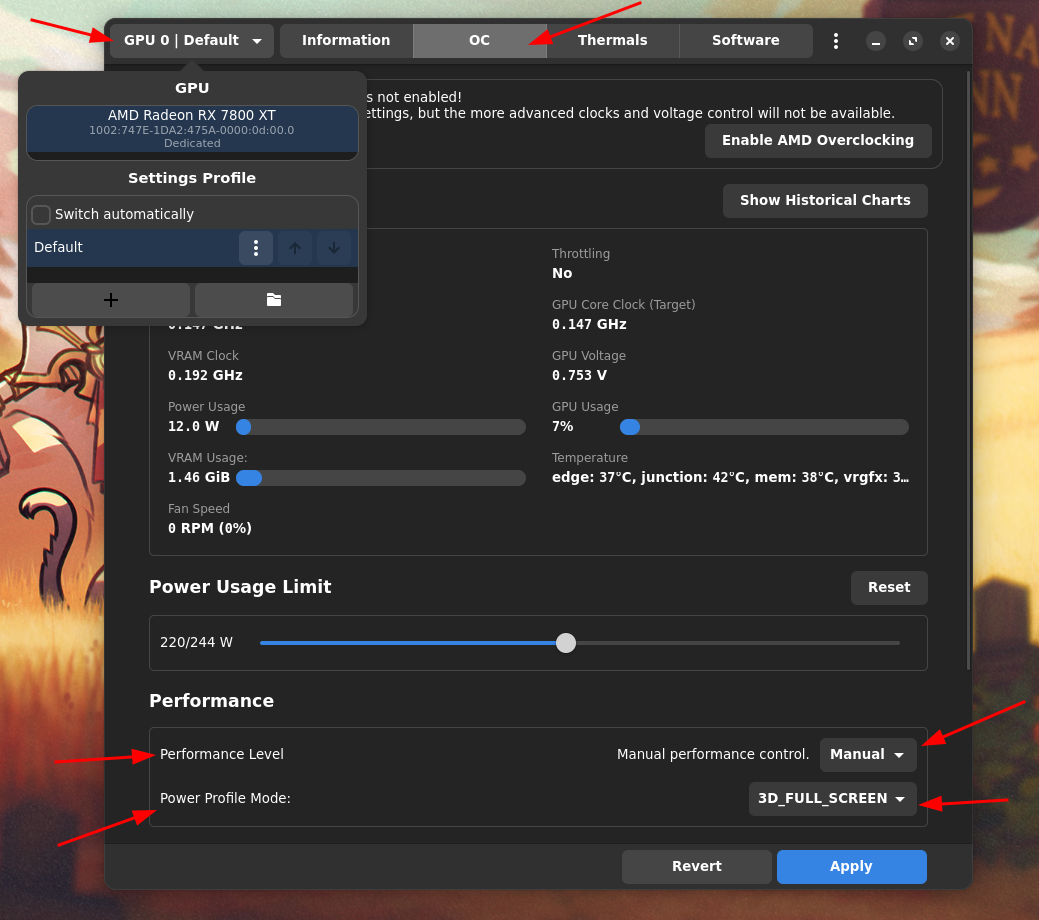Switch to the Information tab
The image size is (1039, 920).
pos(345,41)
